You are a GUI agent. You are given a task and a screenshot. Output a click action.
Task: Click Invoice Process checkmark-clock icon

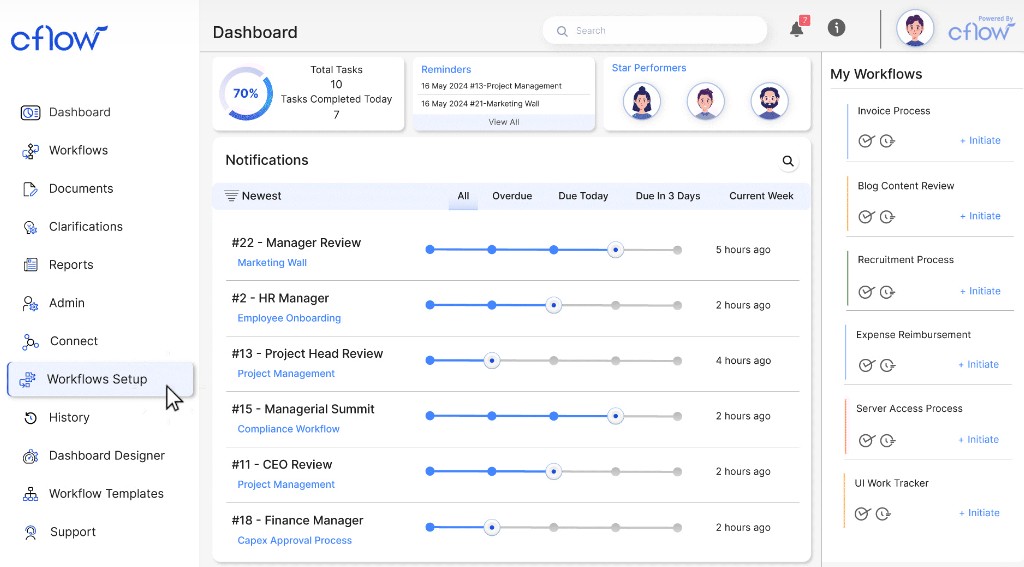[866, 140]
